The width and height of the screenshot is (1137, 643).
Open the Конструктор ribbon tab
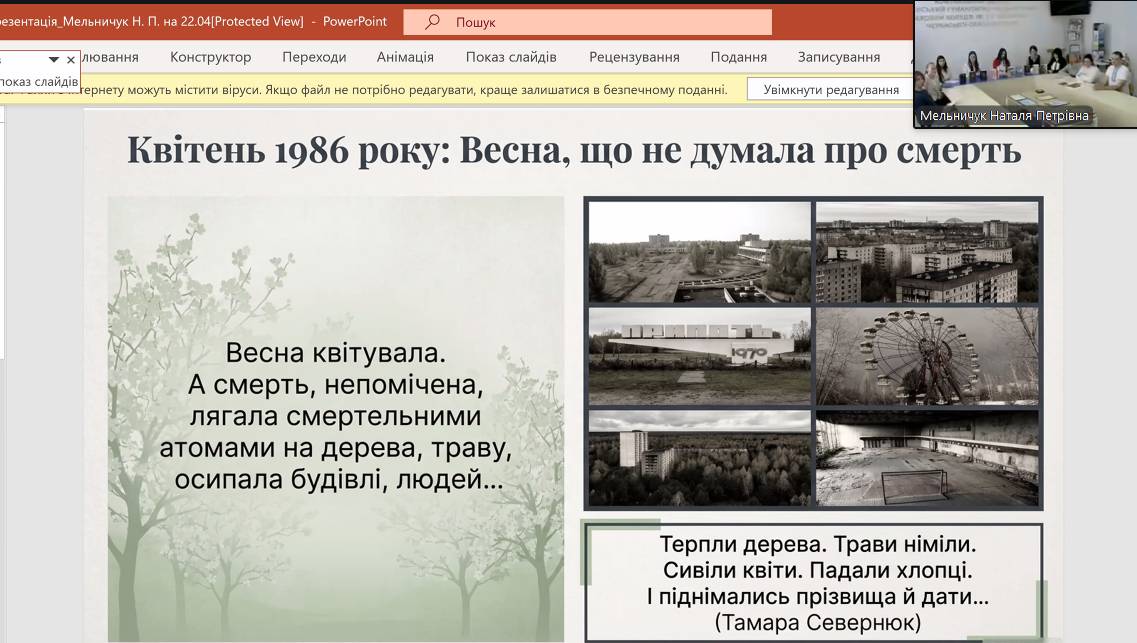click(210, 57)
